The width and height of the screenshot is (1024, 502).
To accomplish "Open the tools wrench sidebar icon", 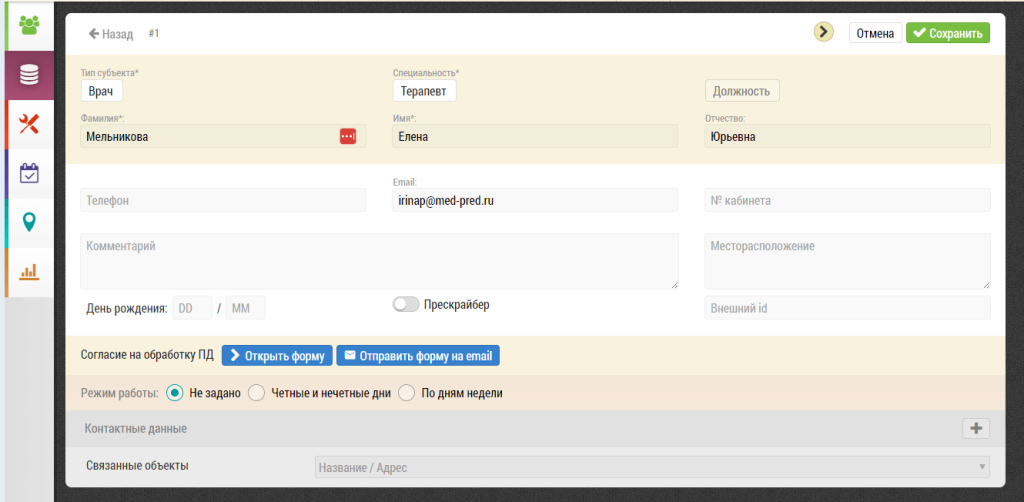I will (x=29, y=123).
